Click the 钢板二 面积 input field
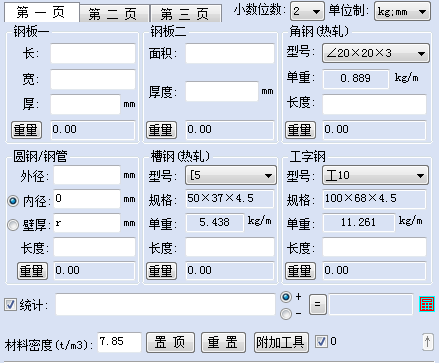The image size is (439, 363). coord(230,53)
